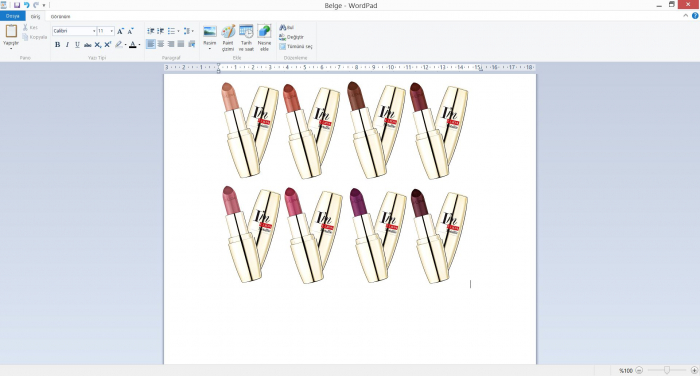Save the document from the quick access toolbar
Viewport: 700px width, 376px height.
tap(17, 5)
